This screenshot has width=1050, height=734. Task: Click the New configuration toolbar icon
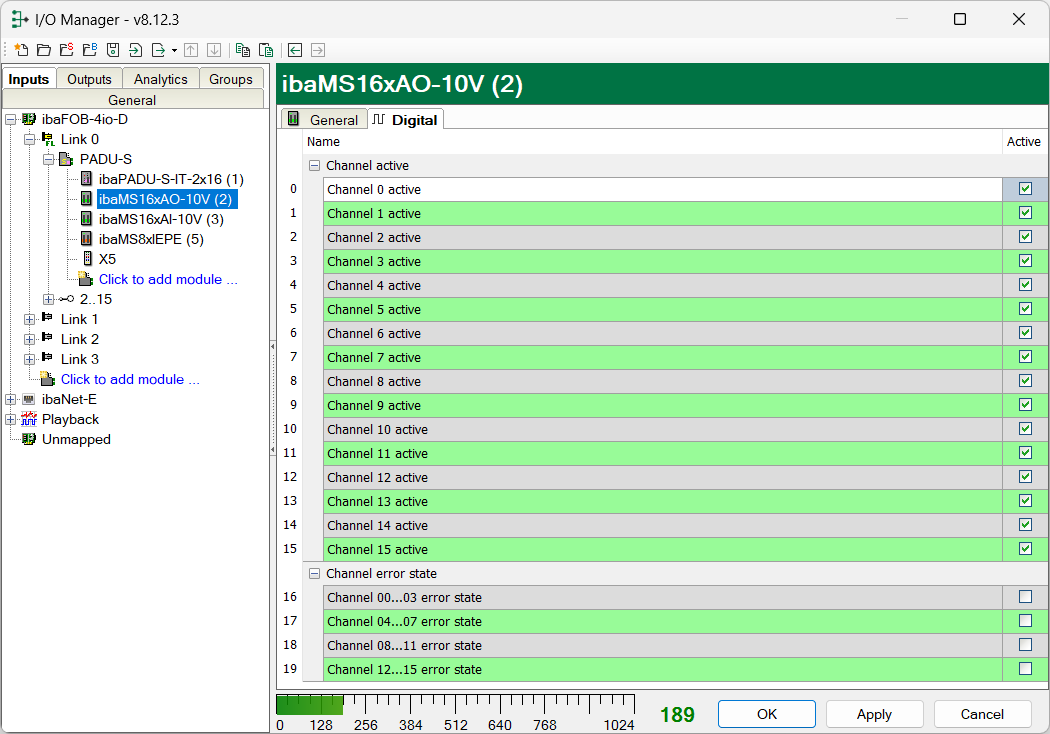(21, 49)
